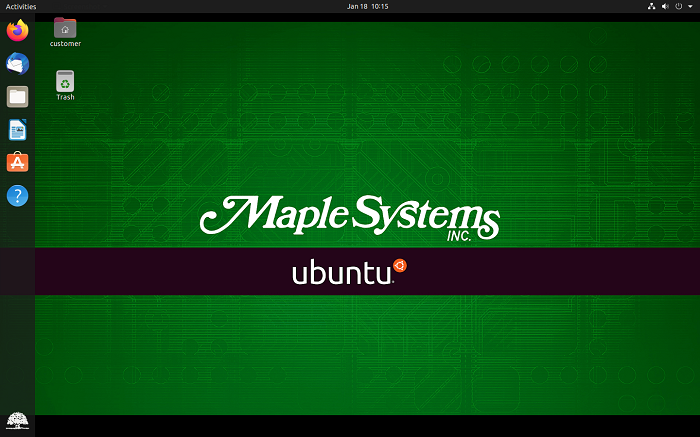Screen dimensions: 700x437
Task: Select the customer home folder icon
Action: 65,32
